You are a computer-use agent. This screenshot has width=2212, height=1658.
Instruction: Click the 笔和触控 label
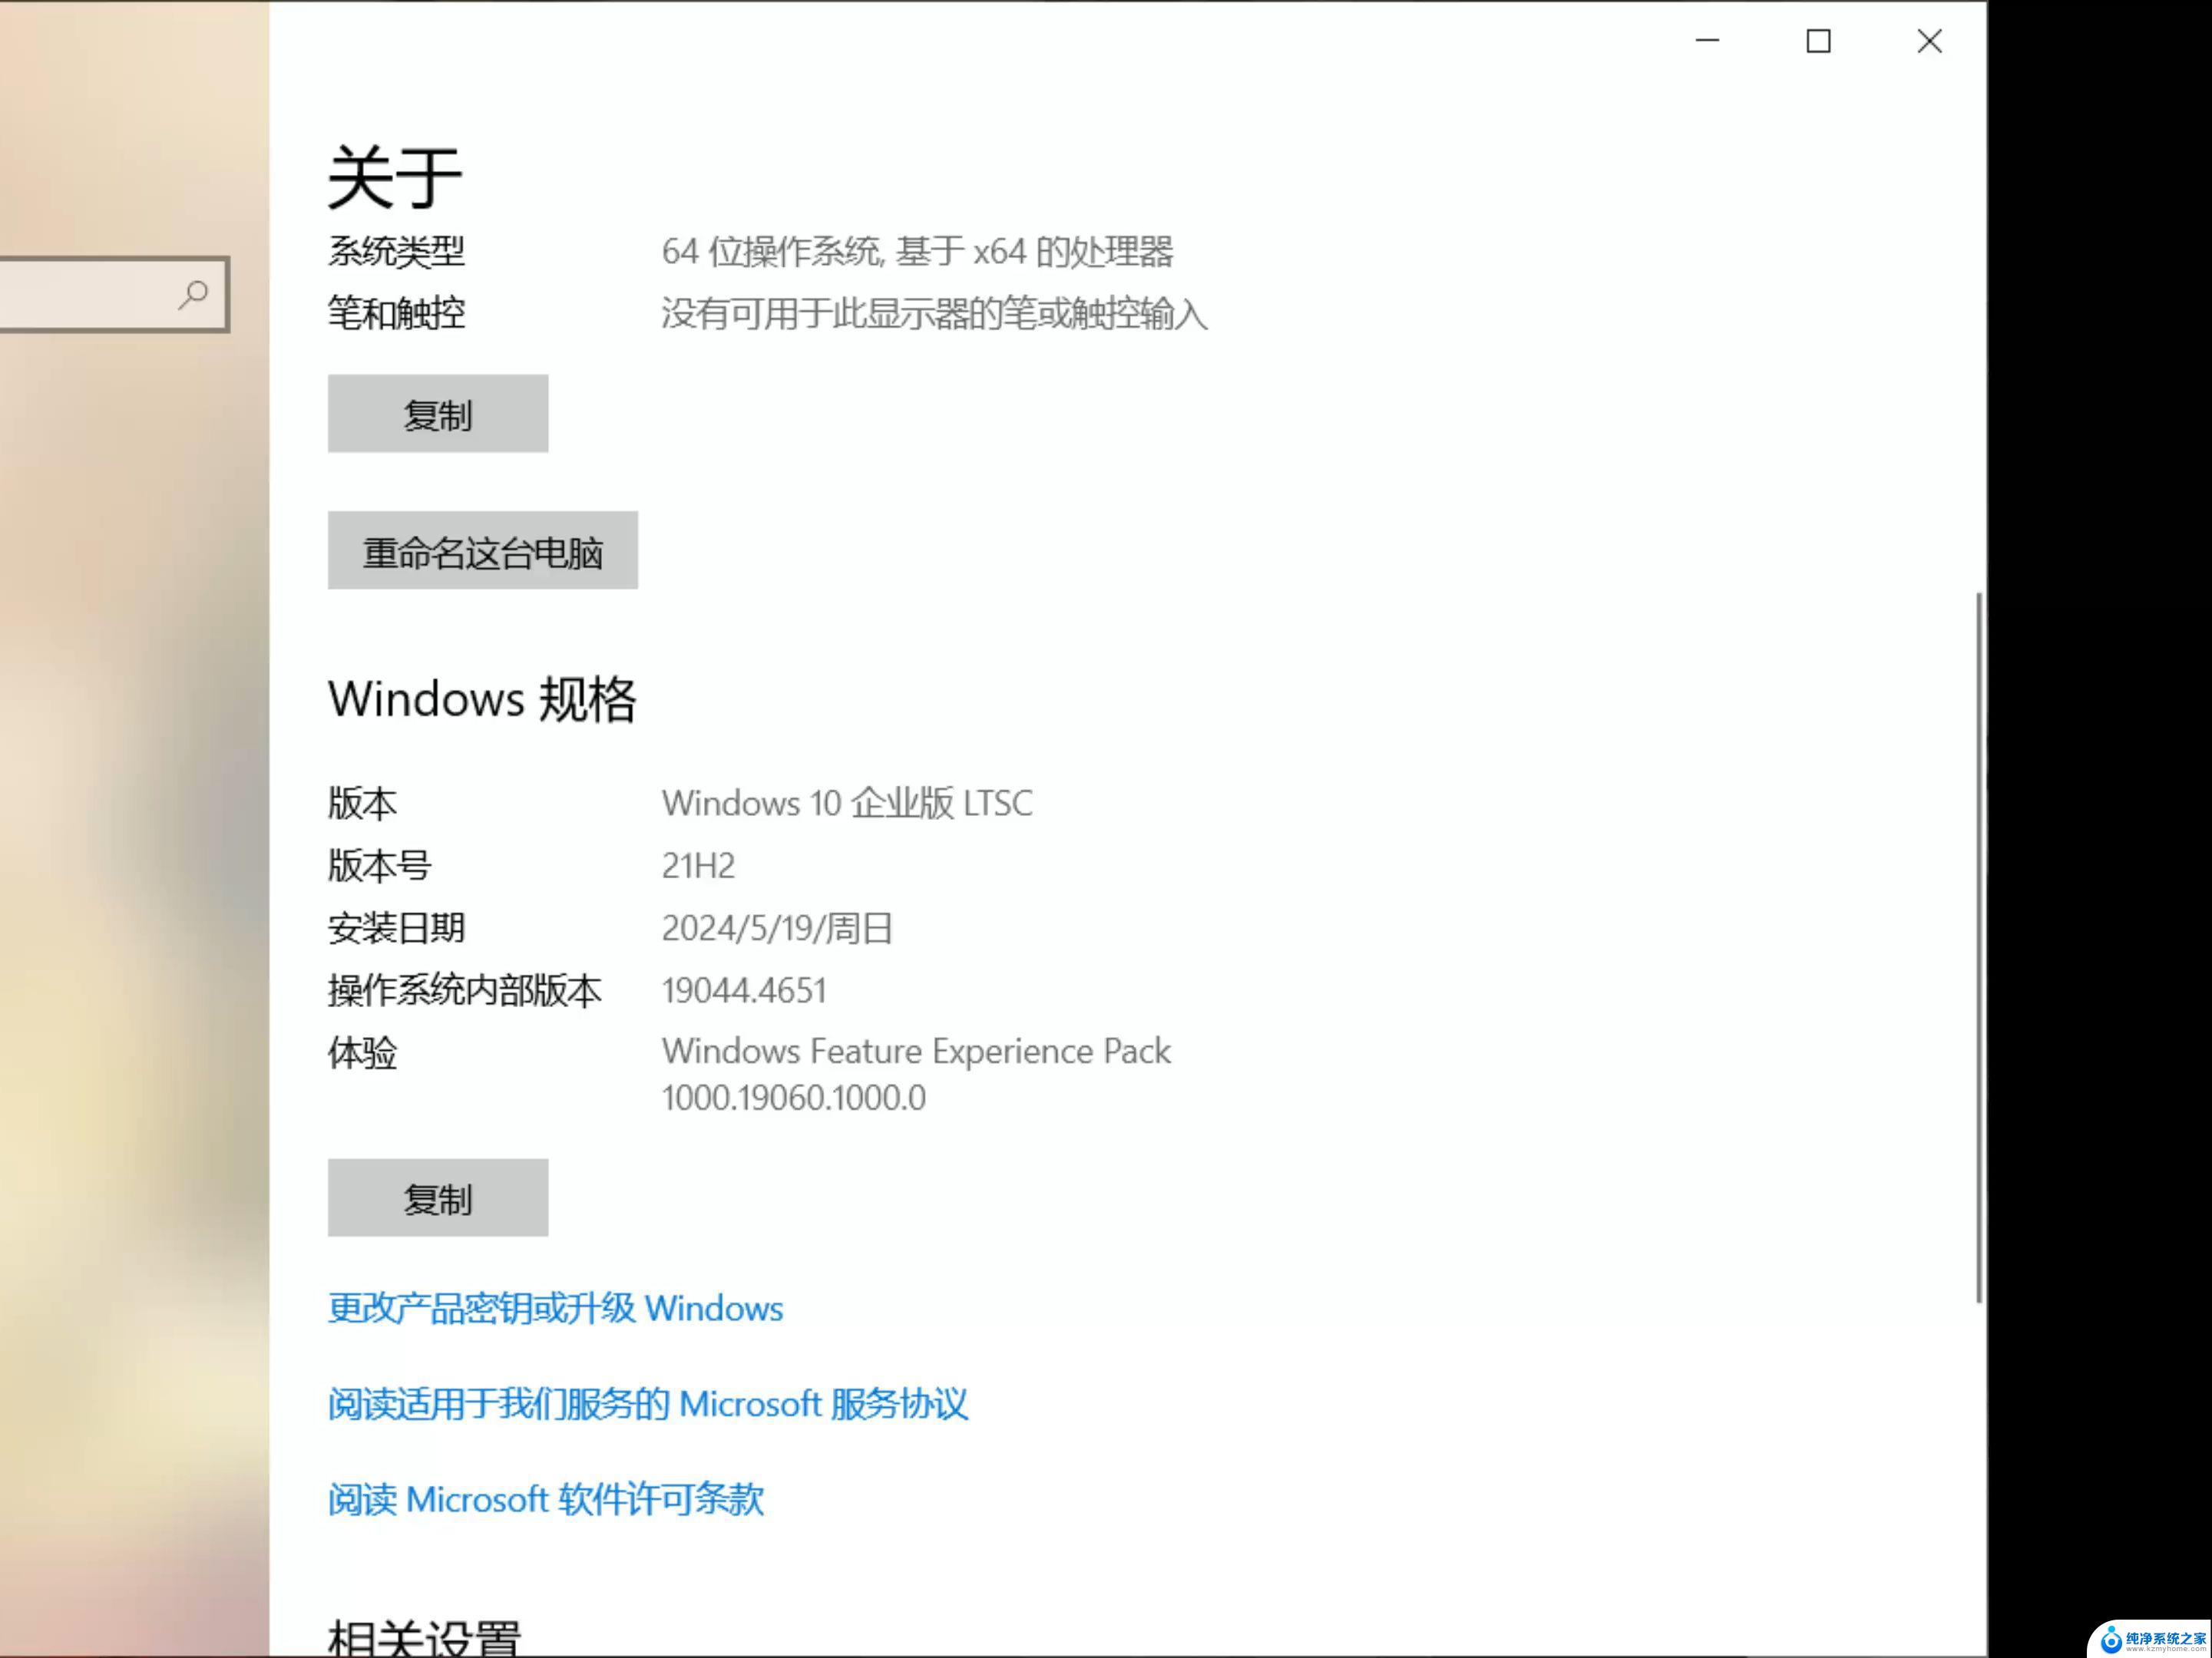(x=396, y=314)
